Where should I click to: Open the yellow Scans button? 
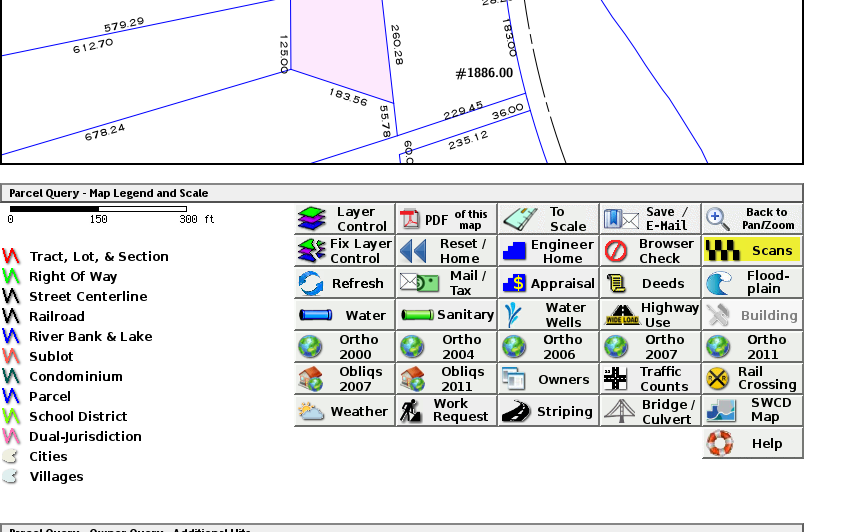(752, 251)
